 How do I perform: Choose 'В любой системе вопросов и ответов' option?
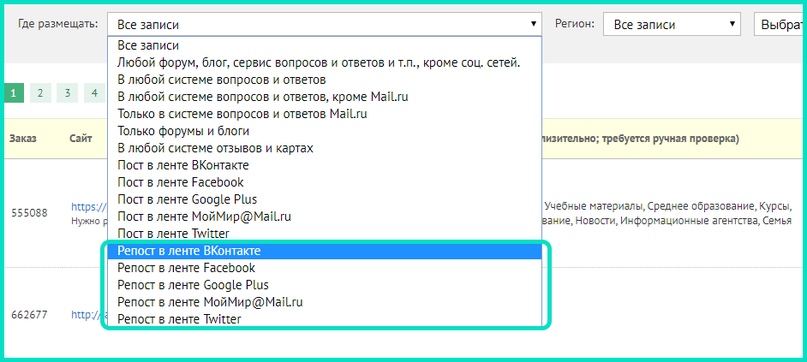coord(324,80)
